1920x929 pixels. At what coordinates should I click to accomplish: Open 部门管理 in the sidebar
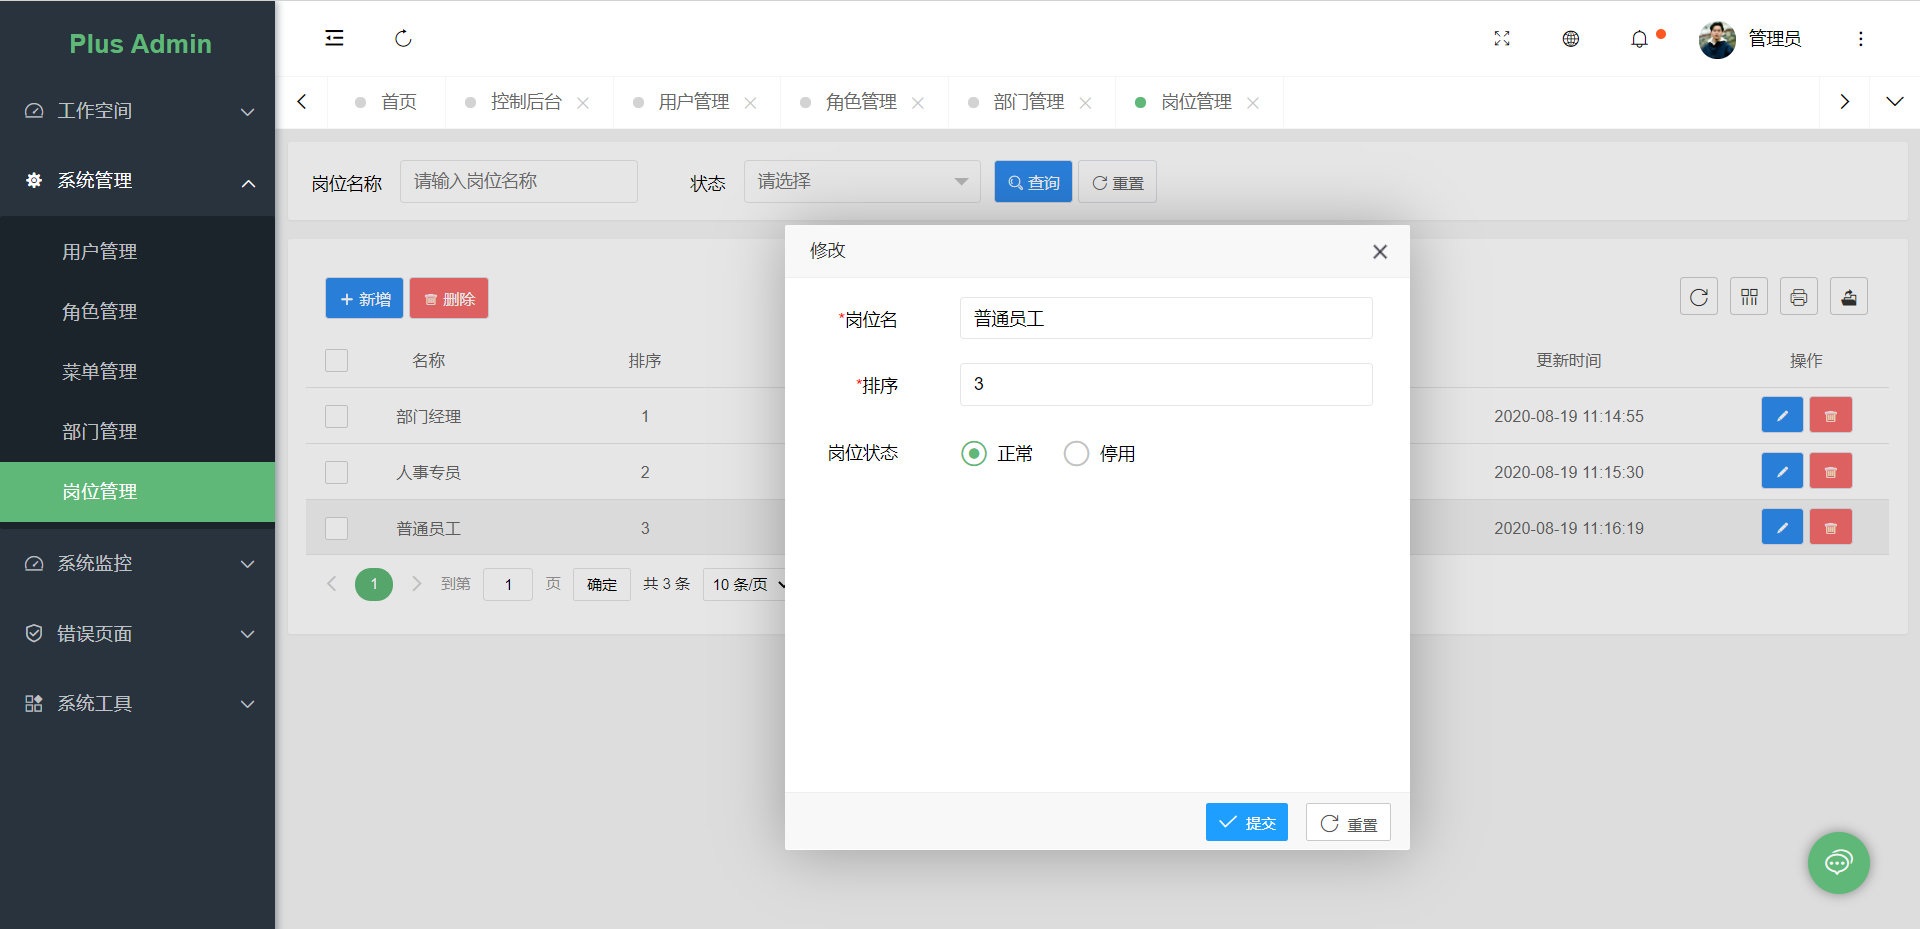pos(137,431)
